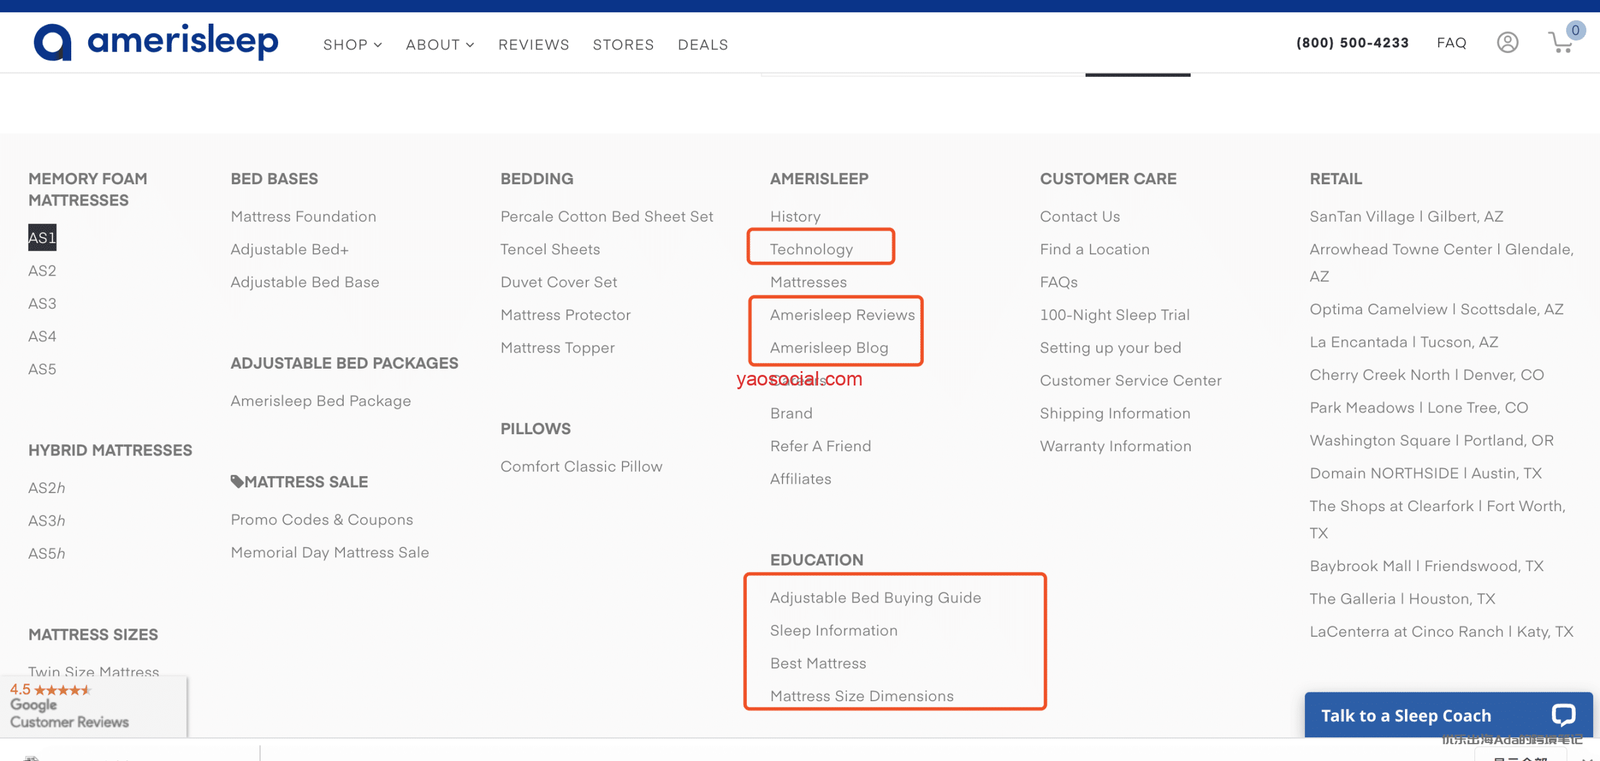This screenshot has height=761, width=1600.
Task: Open the 100-Night Sleep Trial link
Action: point(1114,315)
